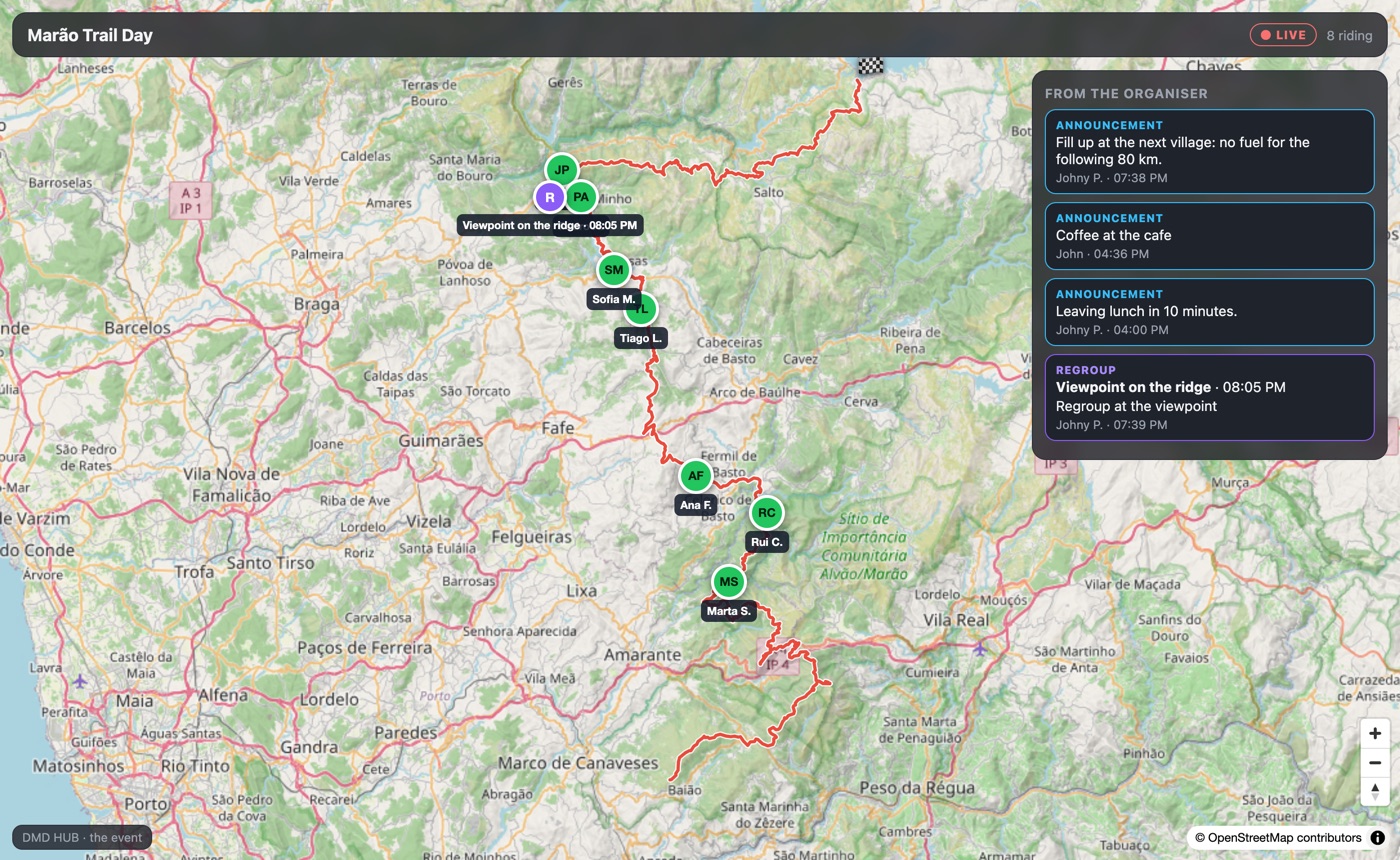Select the "Rui C." name label

767,542
